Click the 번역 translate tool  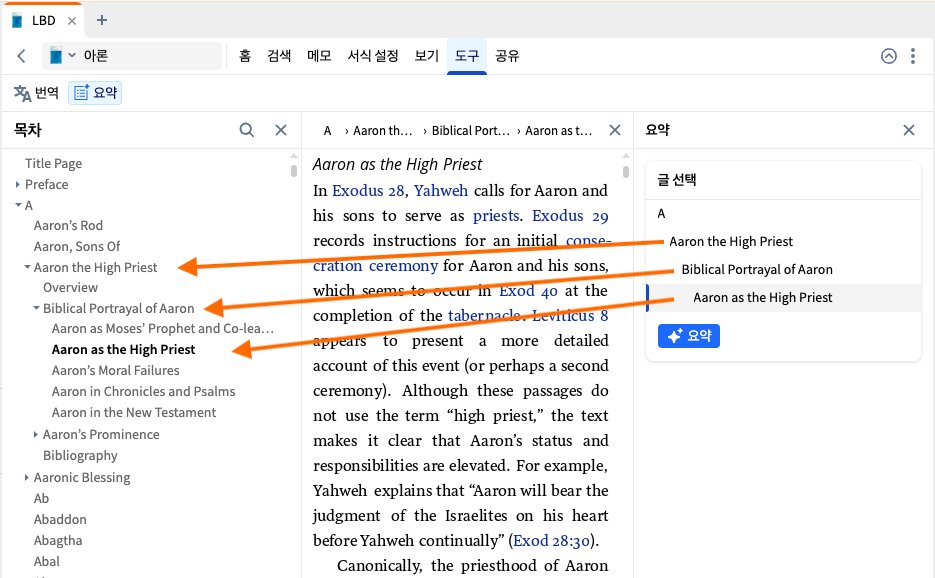pyautogui.click(x=36, y=93)
